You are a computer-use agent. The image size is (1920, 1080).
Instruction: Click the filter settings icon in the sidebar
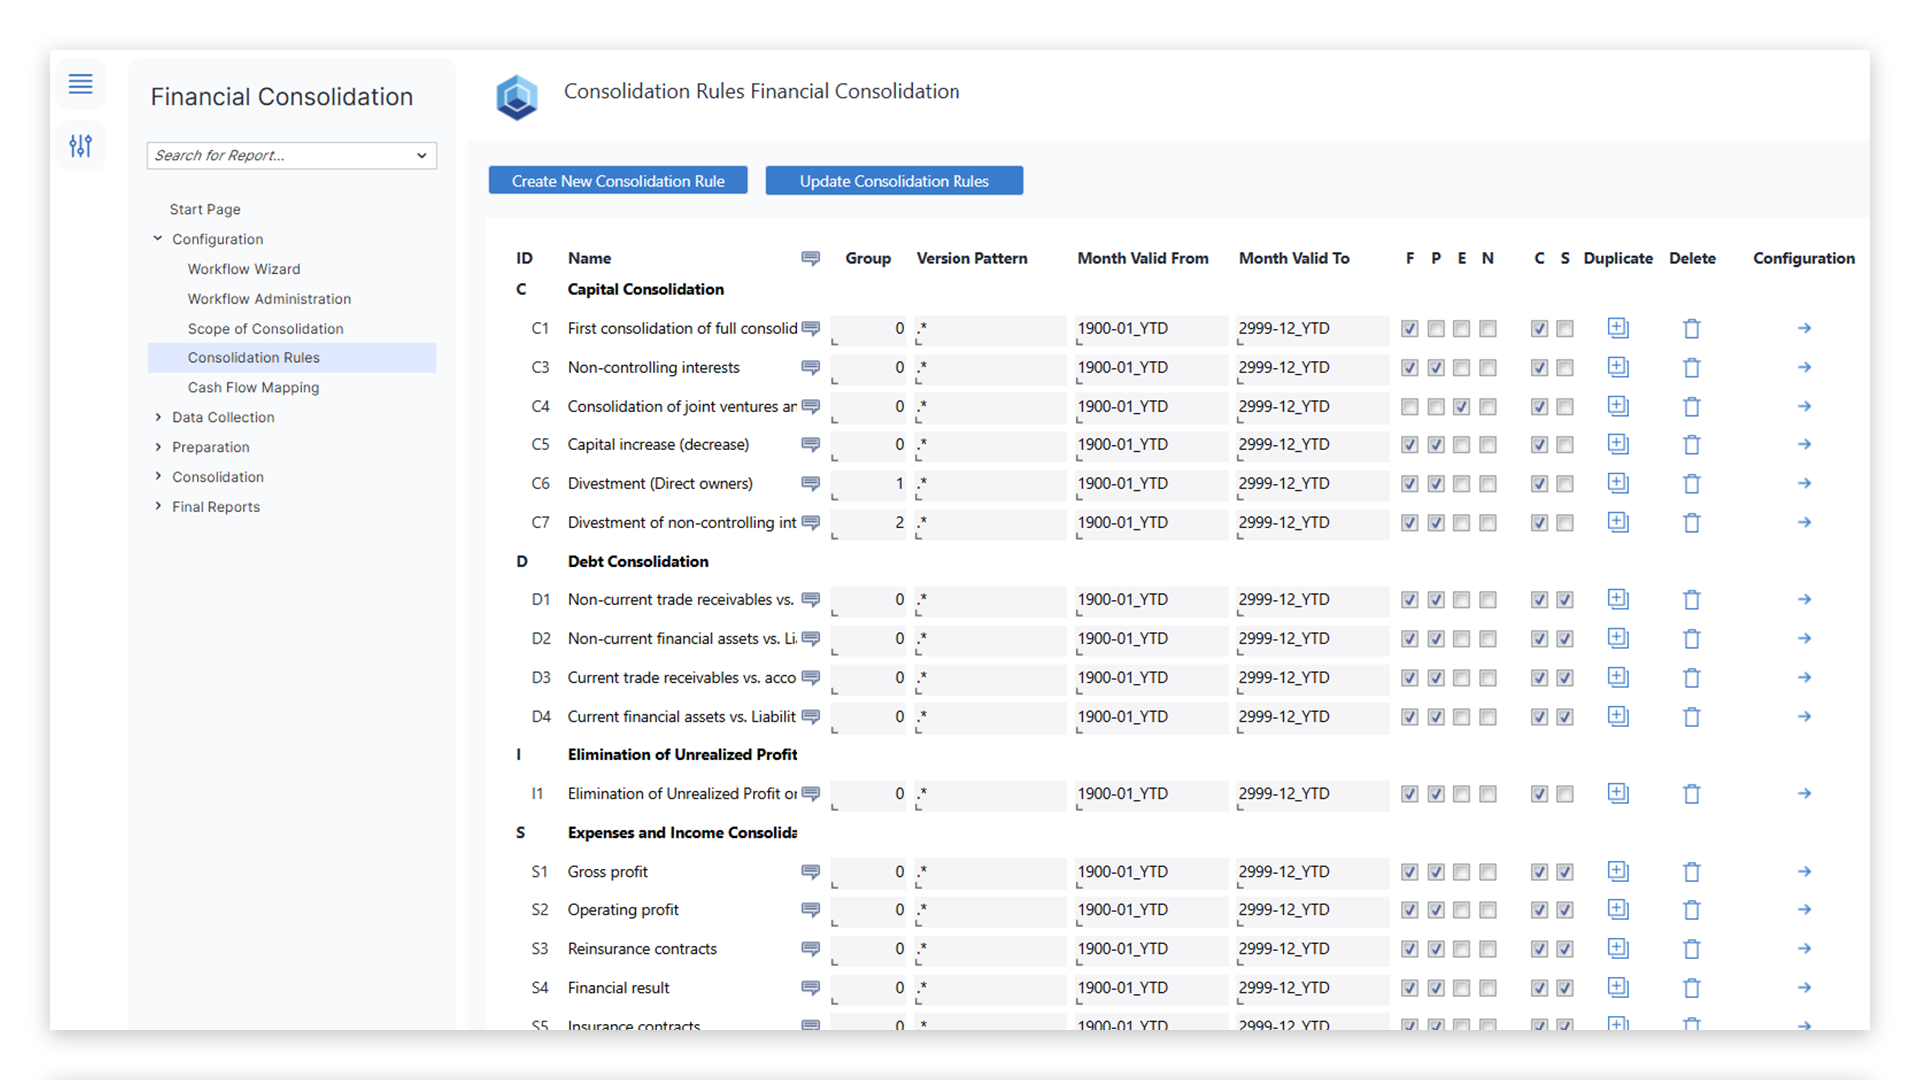click(x=81, y=146)
